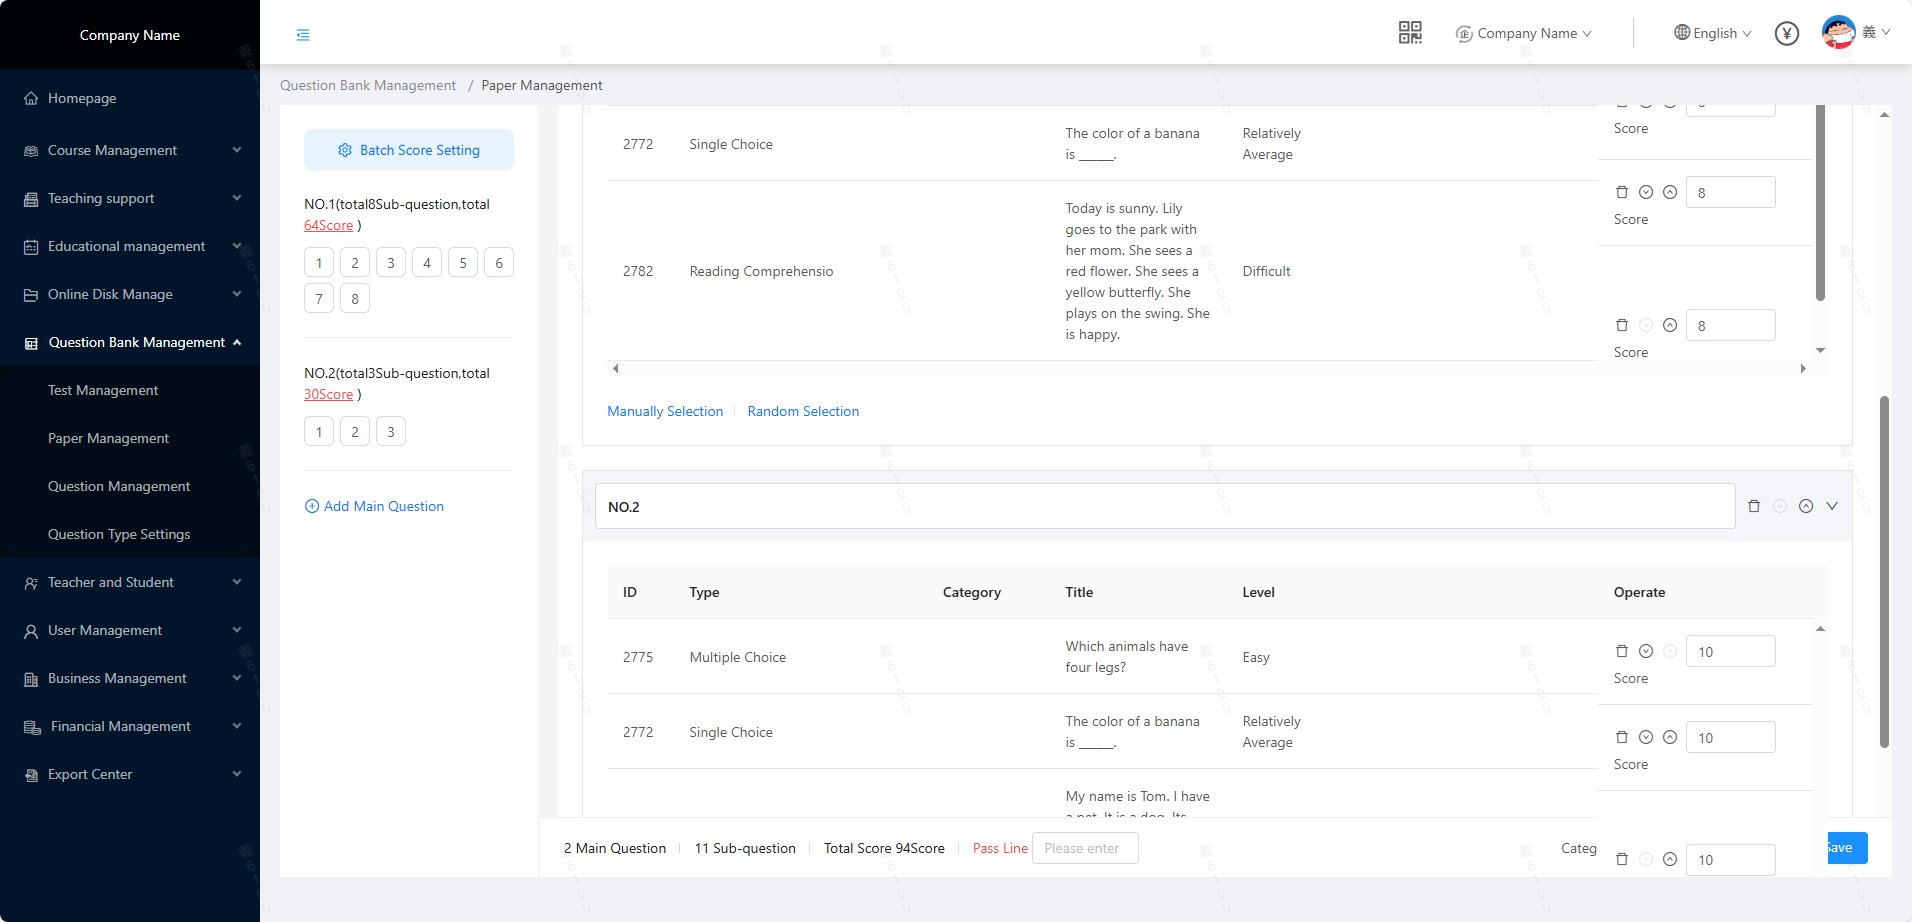The width and height of the screenshot is (1912, 922).
Task: Move question 2775 down in order
Action: [1645, 651]
